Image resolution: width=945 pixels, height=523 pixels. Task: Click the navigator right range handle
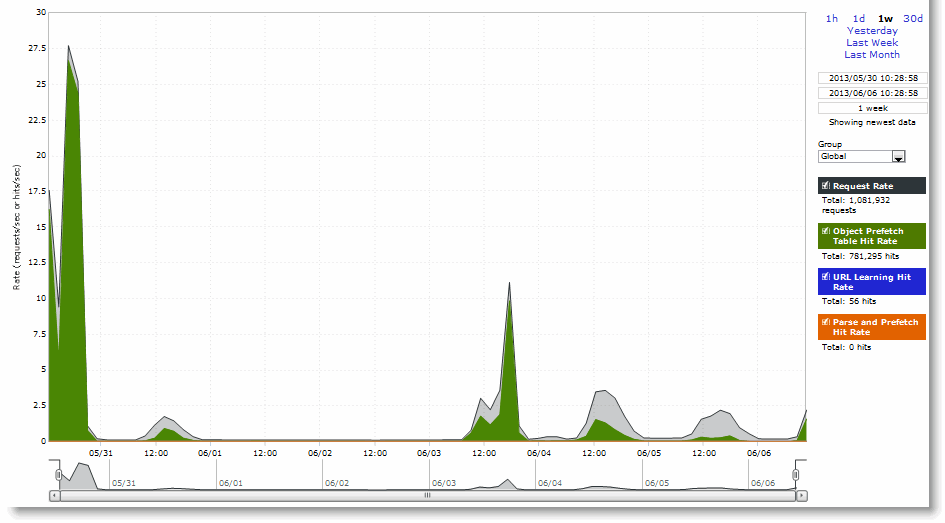796,475
